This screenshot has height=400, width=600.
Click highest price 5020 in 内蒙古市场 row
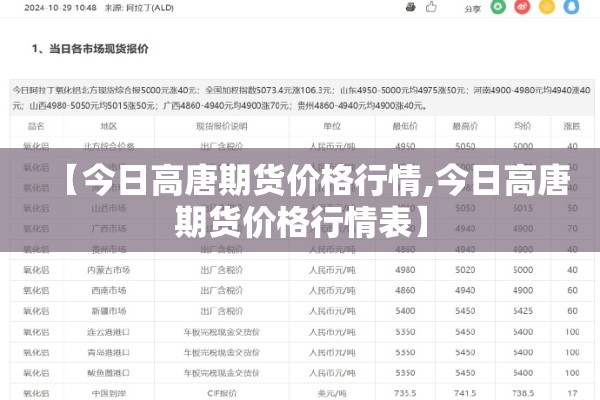point(465,270)
